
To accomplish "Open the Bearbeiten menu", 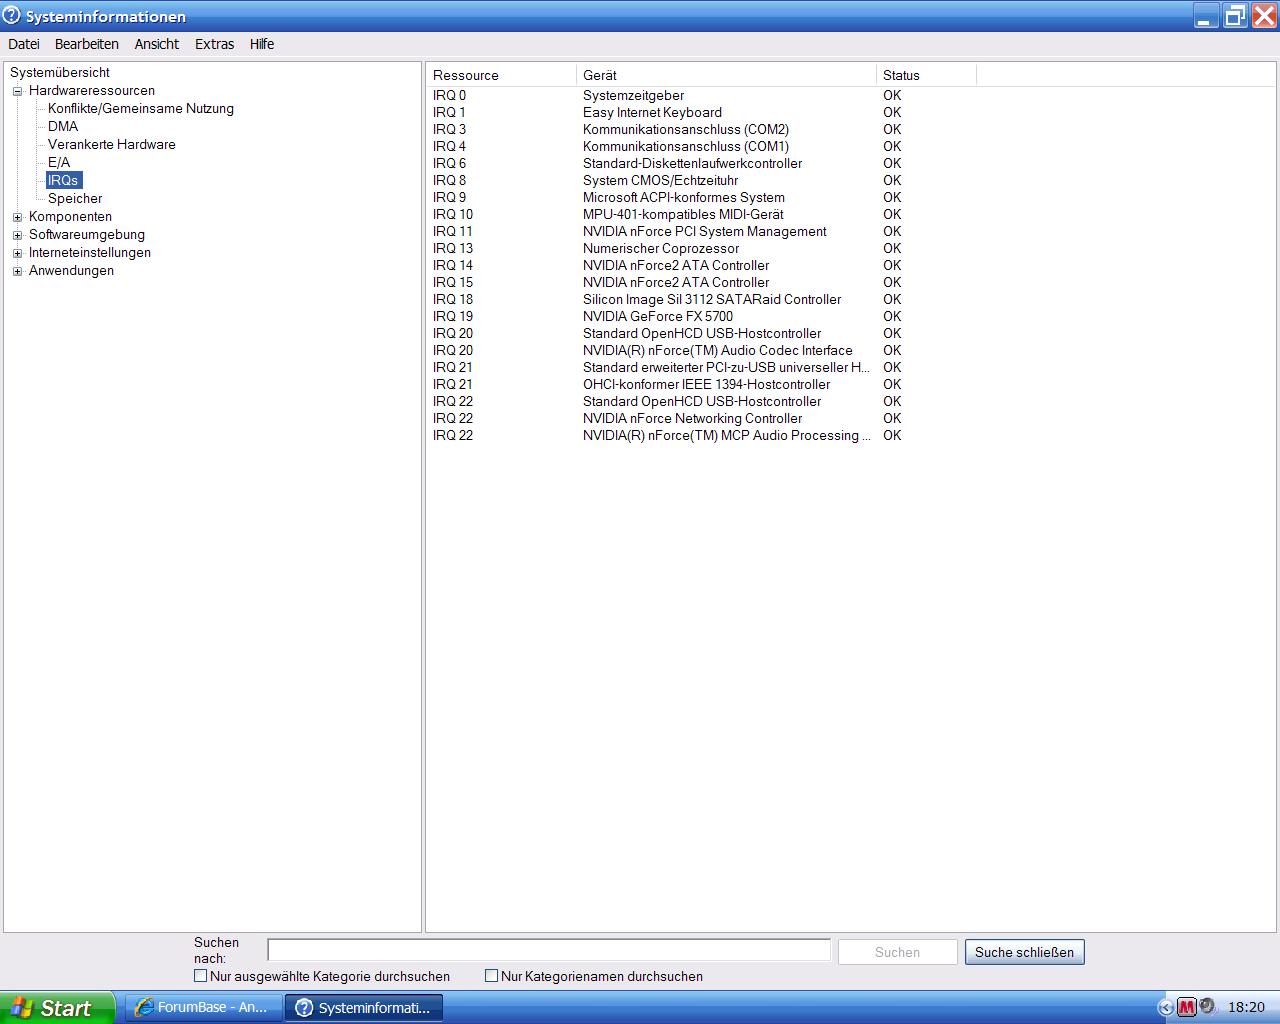I will pyautogui.click(x=87, y=44).
